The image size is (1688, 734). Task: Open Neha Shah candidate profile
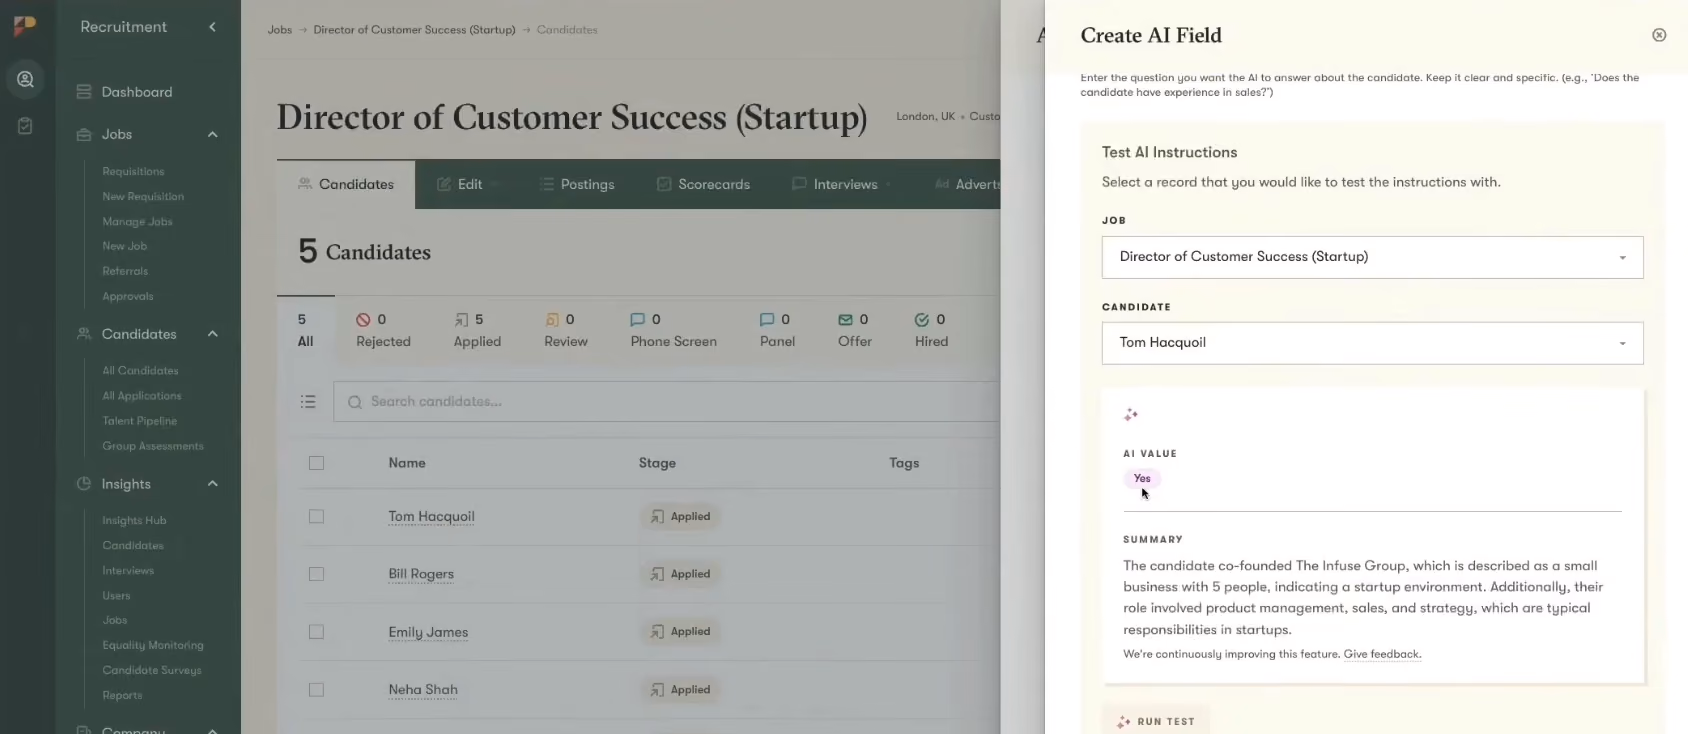(423, 690)
